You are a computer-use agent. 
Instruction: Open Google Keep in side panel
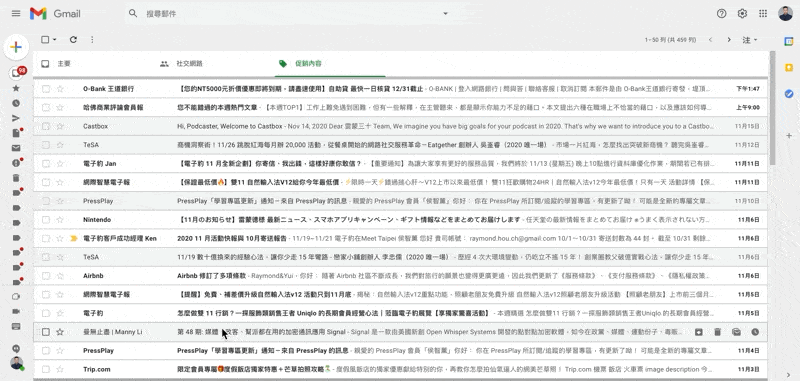click(x=789, y=67)
